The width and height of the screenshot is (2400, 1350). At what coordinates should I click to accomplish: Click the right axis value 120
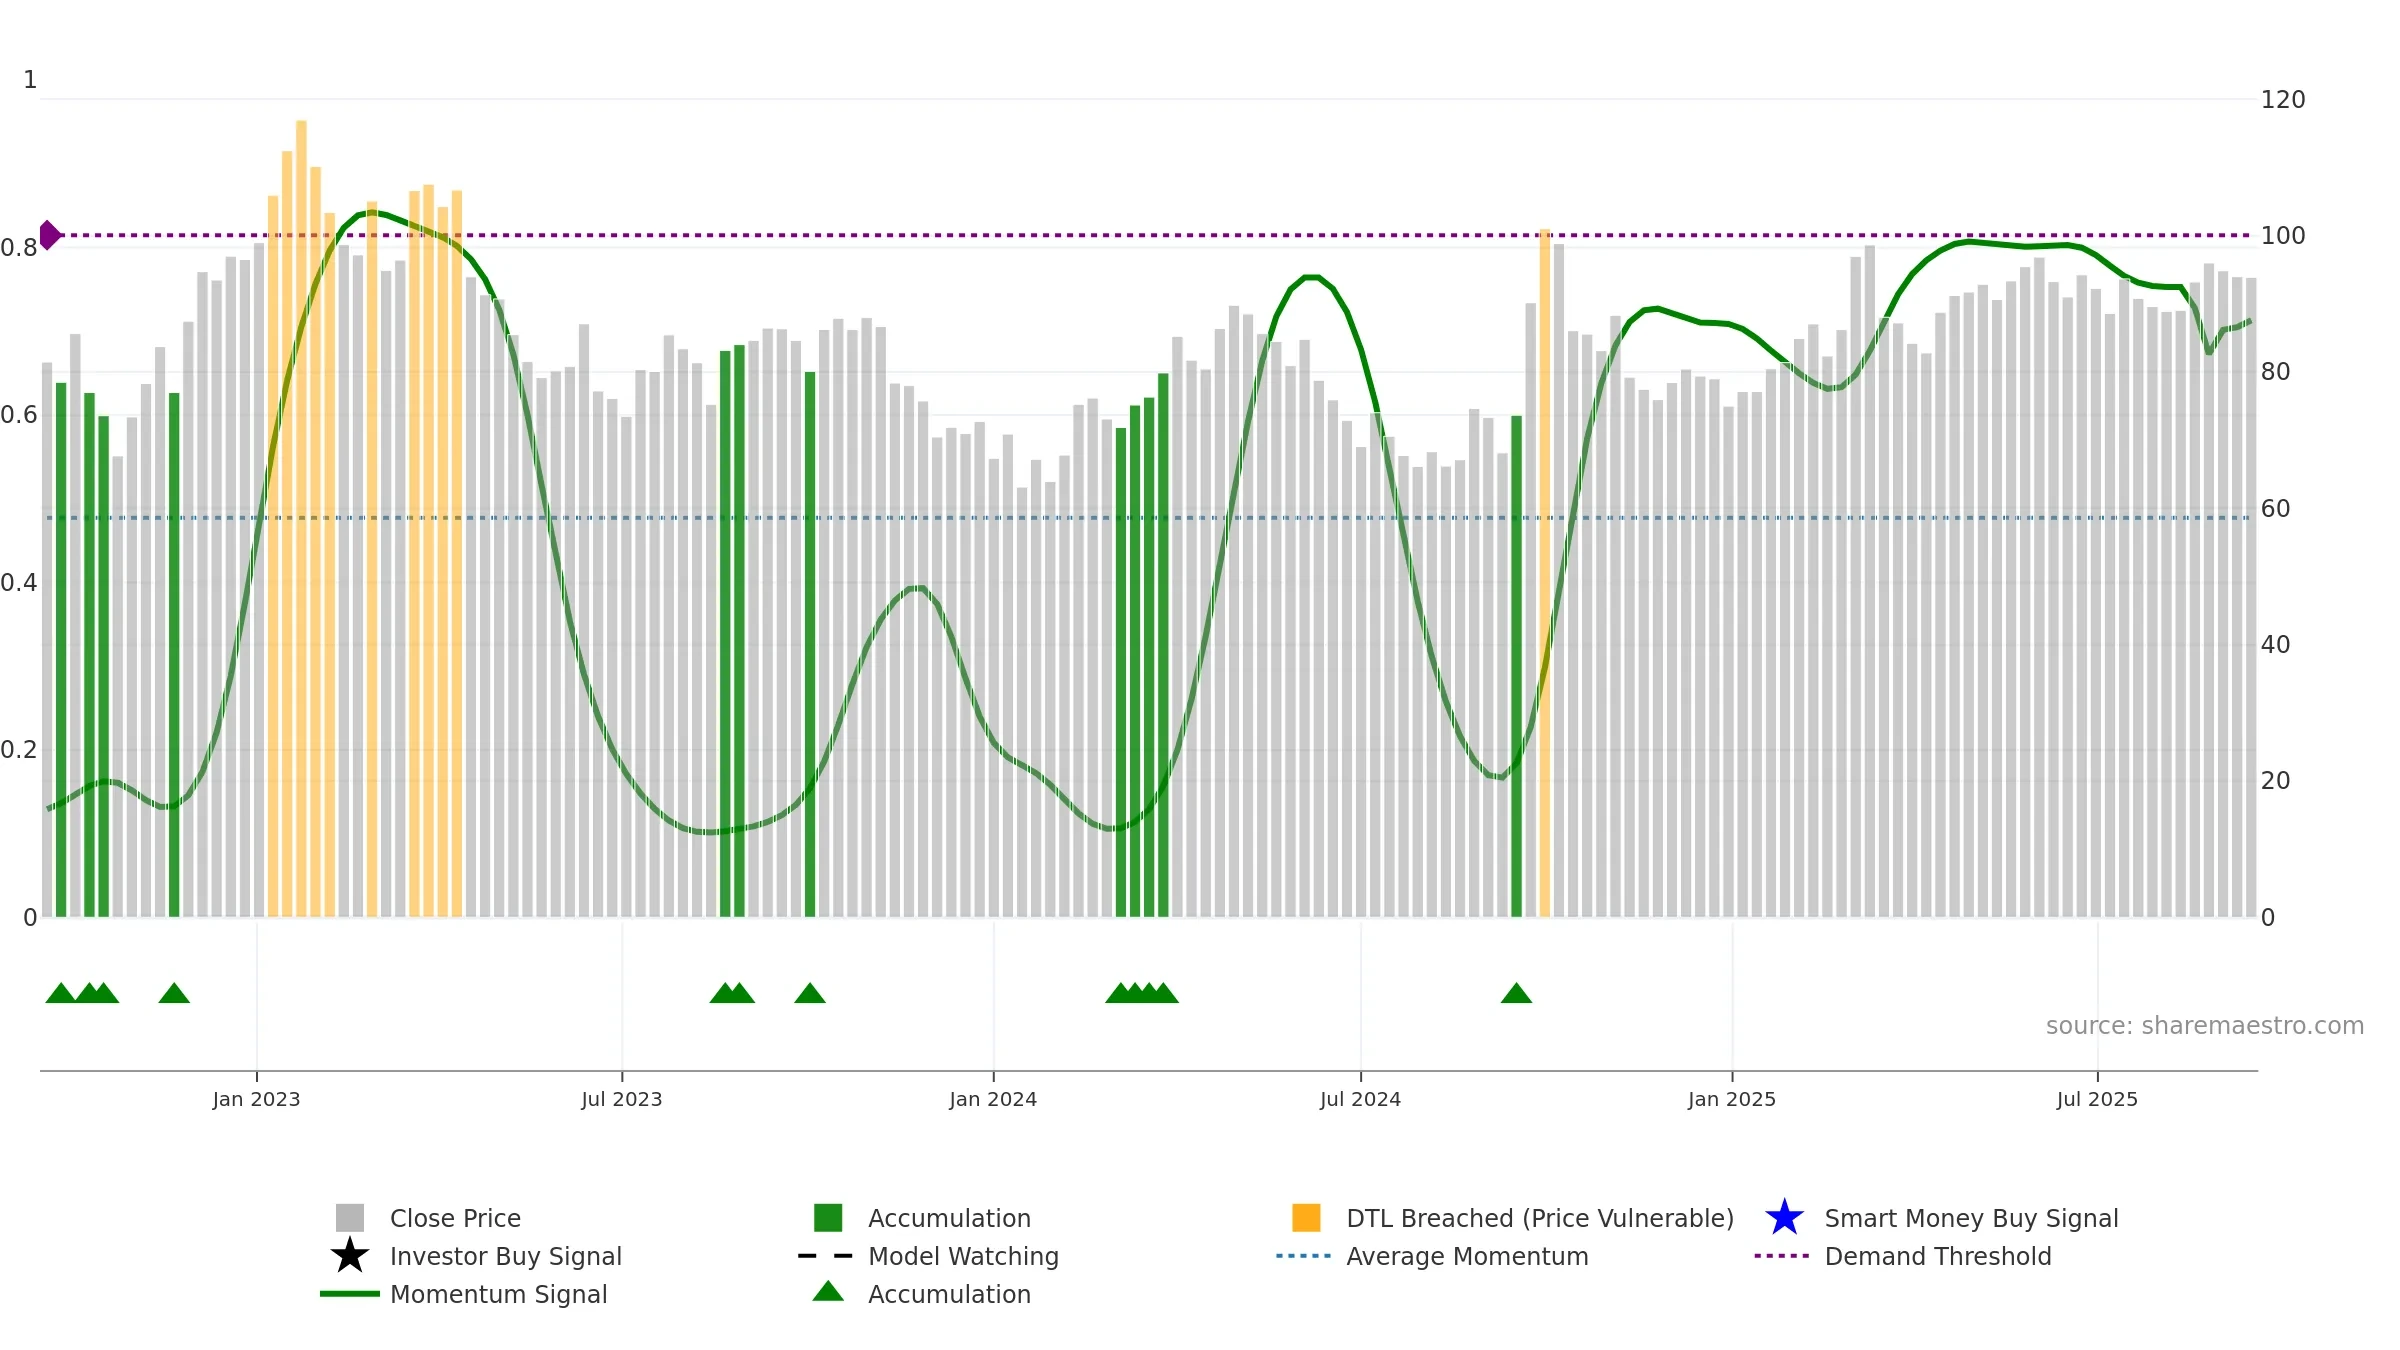click(2283, 100)
